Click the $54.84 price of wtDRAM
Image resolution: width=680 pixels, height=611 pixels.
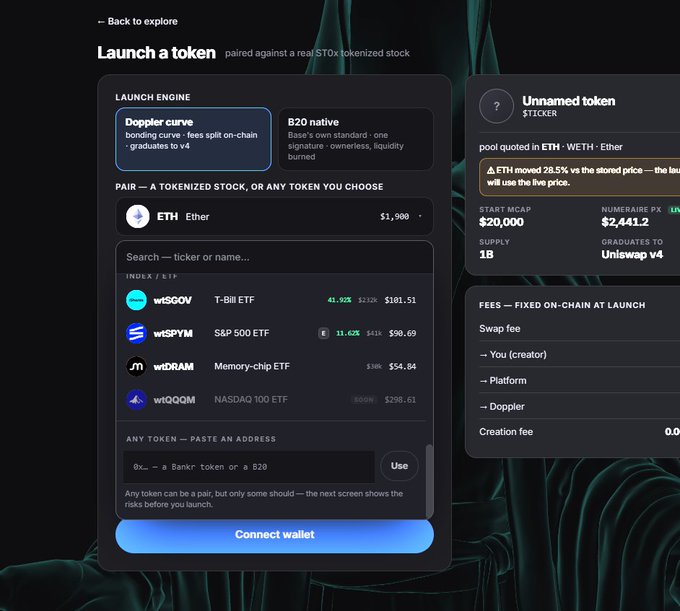pyautogui.click(x=402, y=366)
